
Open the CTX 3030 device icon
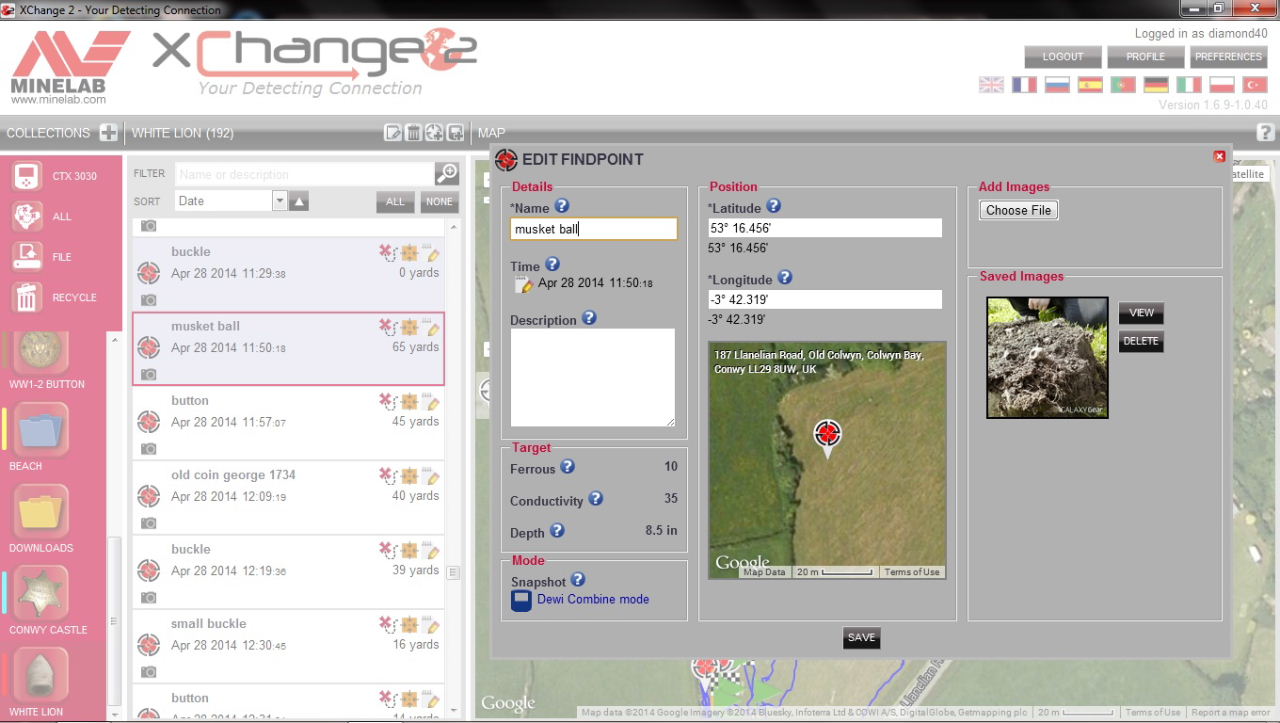click(x=27, y=176)
